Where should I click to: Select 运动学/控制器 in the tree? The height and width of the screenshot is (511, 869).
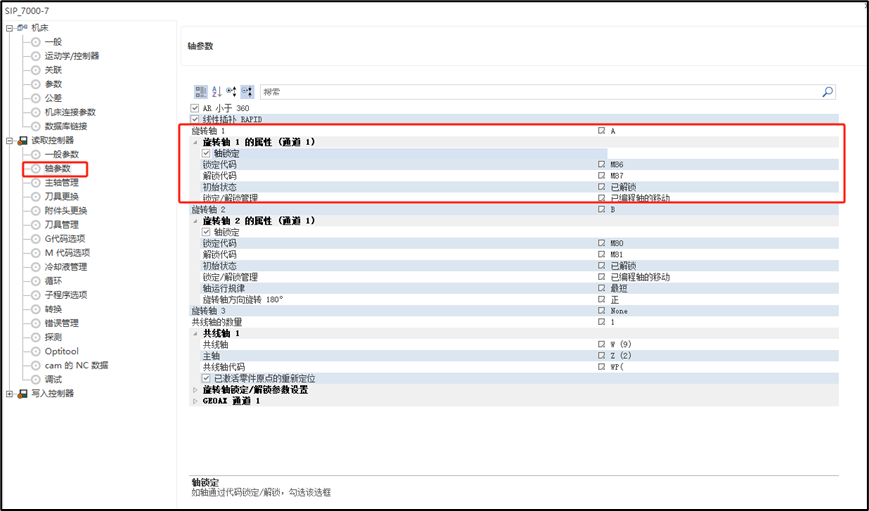click(71, 56)
